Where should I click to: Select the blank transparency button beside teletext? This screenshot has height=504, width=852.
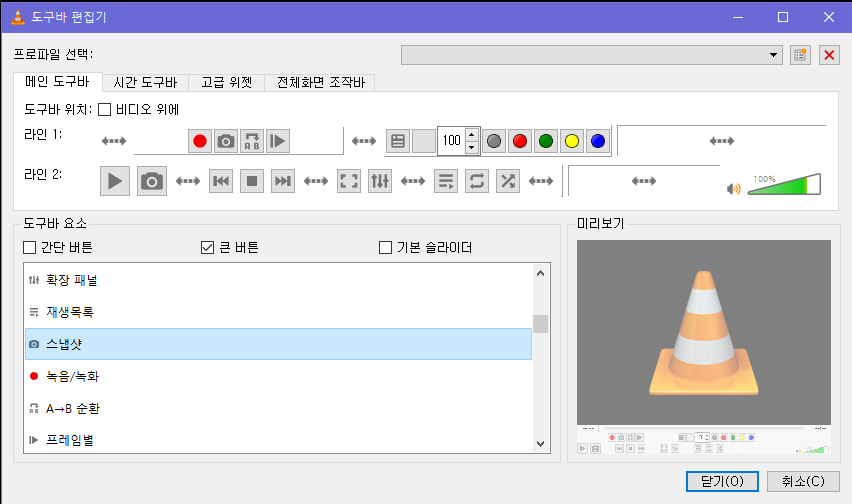[x=424, y=141]
